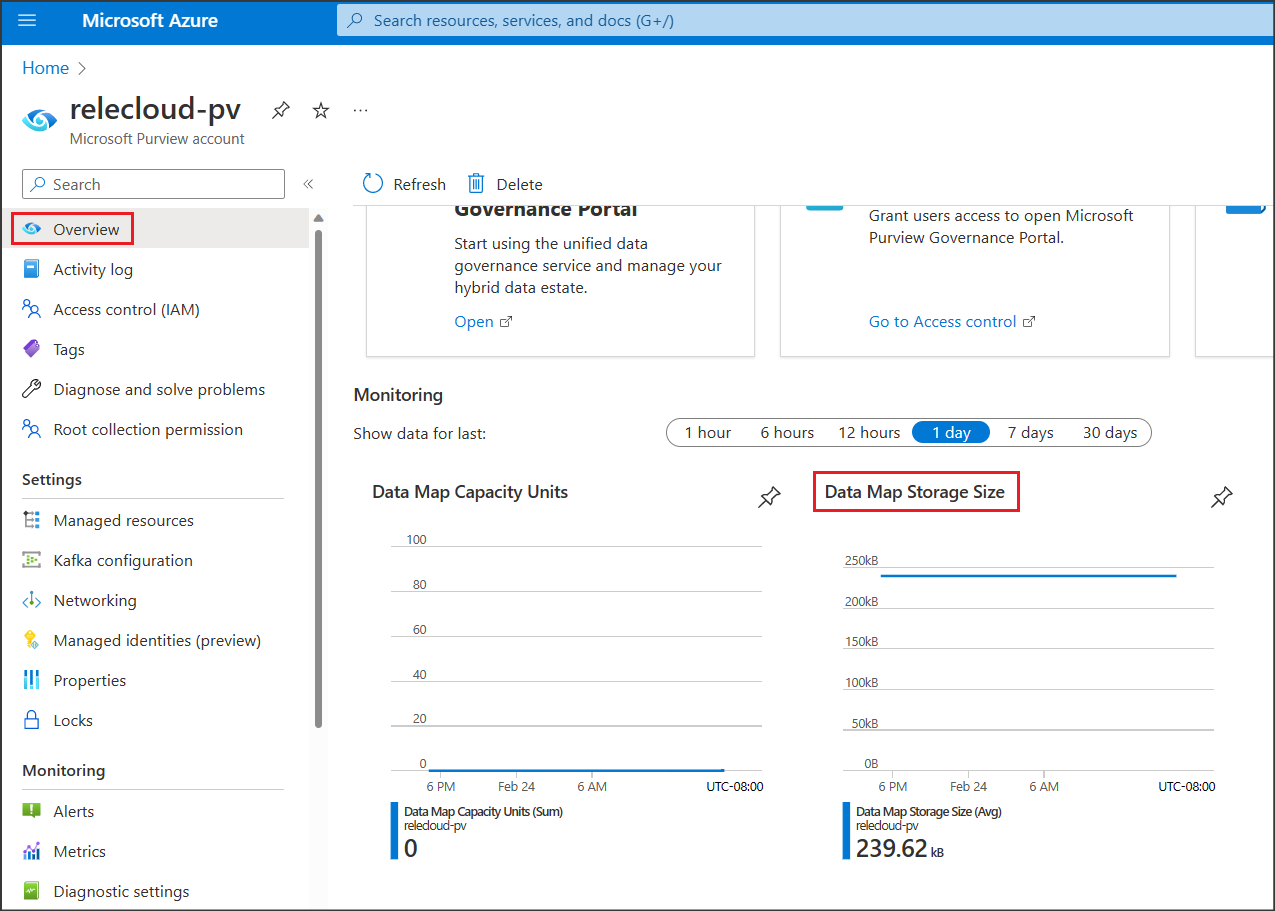Click the Metrics chart icon
This screenshot has height=911, width=1275.
[x=32, y=851]
